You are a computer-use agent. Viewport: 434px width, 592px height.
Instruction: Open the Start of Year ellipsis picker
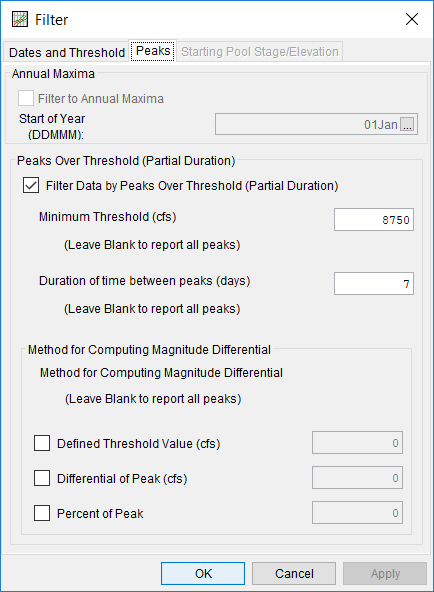(x=407, y=124)
